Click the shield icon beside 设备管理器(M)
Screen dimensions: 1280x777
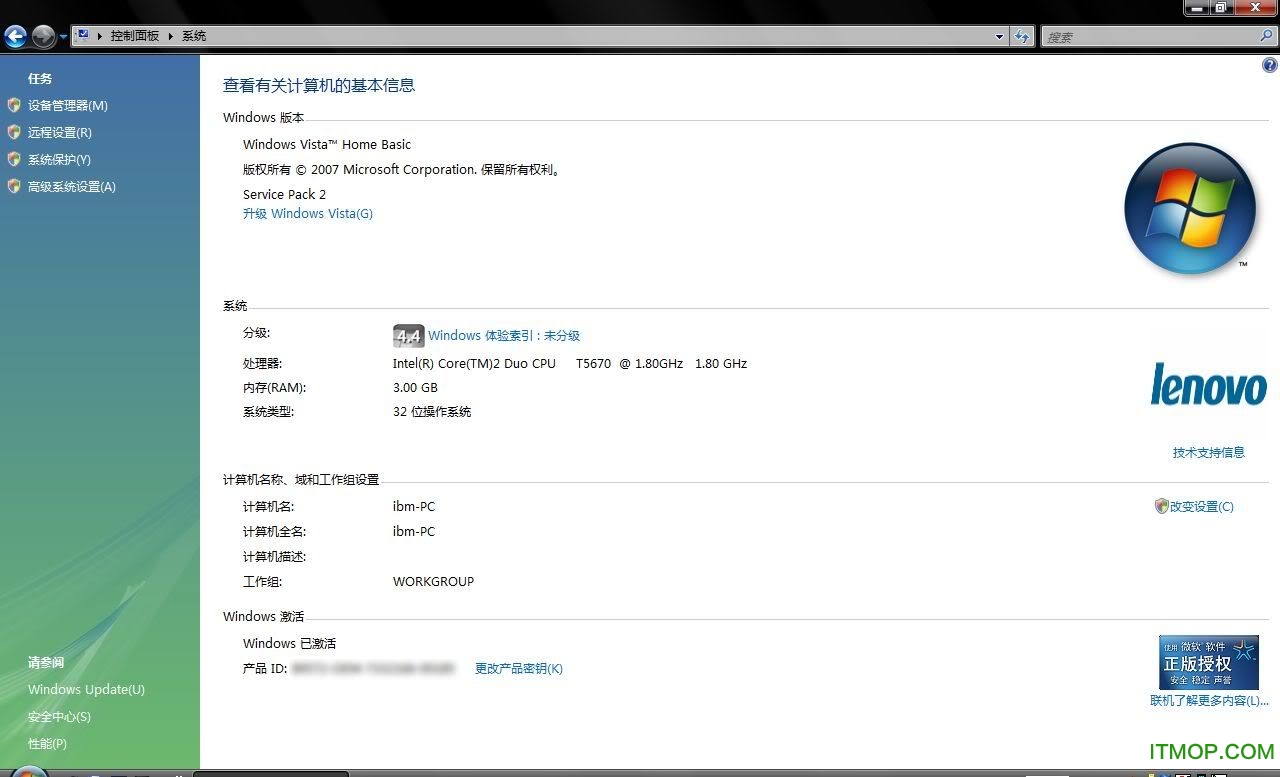click(x=14, y=105)
